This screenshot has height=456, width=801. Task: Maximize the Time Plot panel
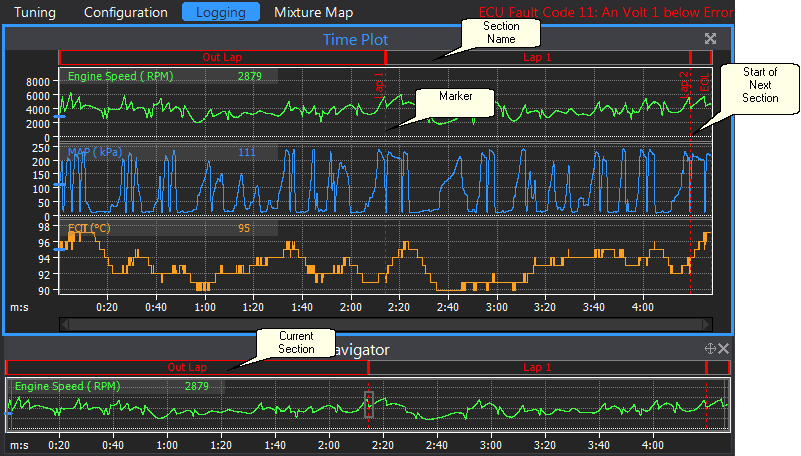pos(711,39)
